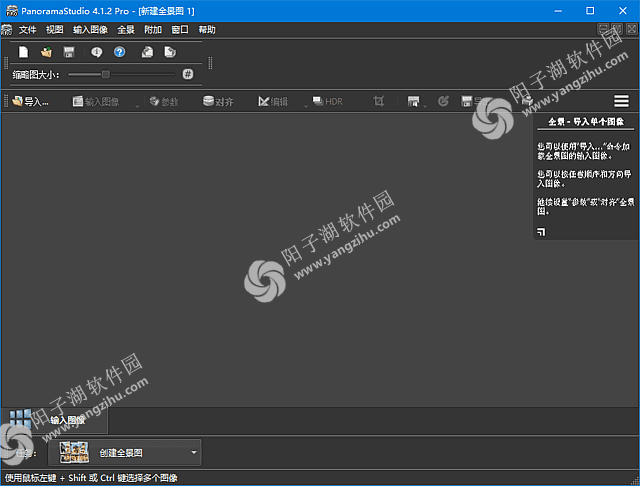Click the workflow toolbar drag handle
The width and height of the screenshot is (640, 486).
tap(6, 101)
